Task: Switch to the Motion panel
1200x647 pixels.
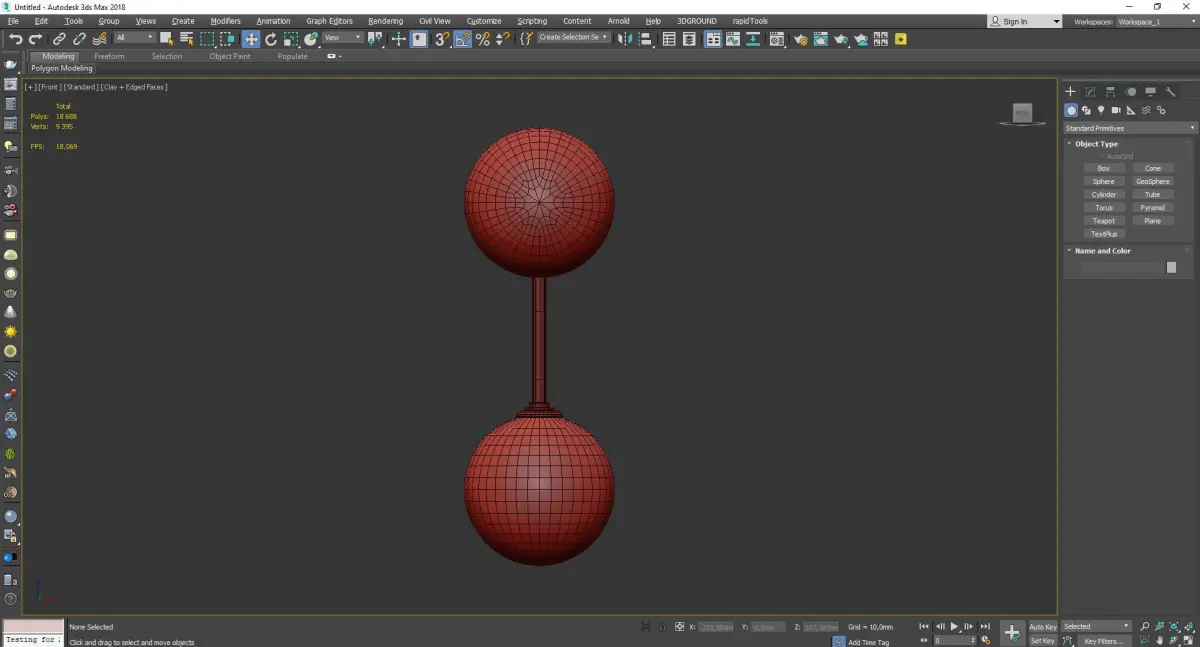Action: coord(1130,92)
